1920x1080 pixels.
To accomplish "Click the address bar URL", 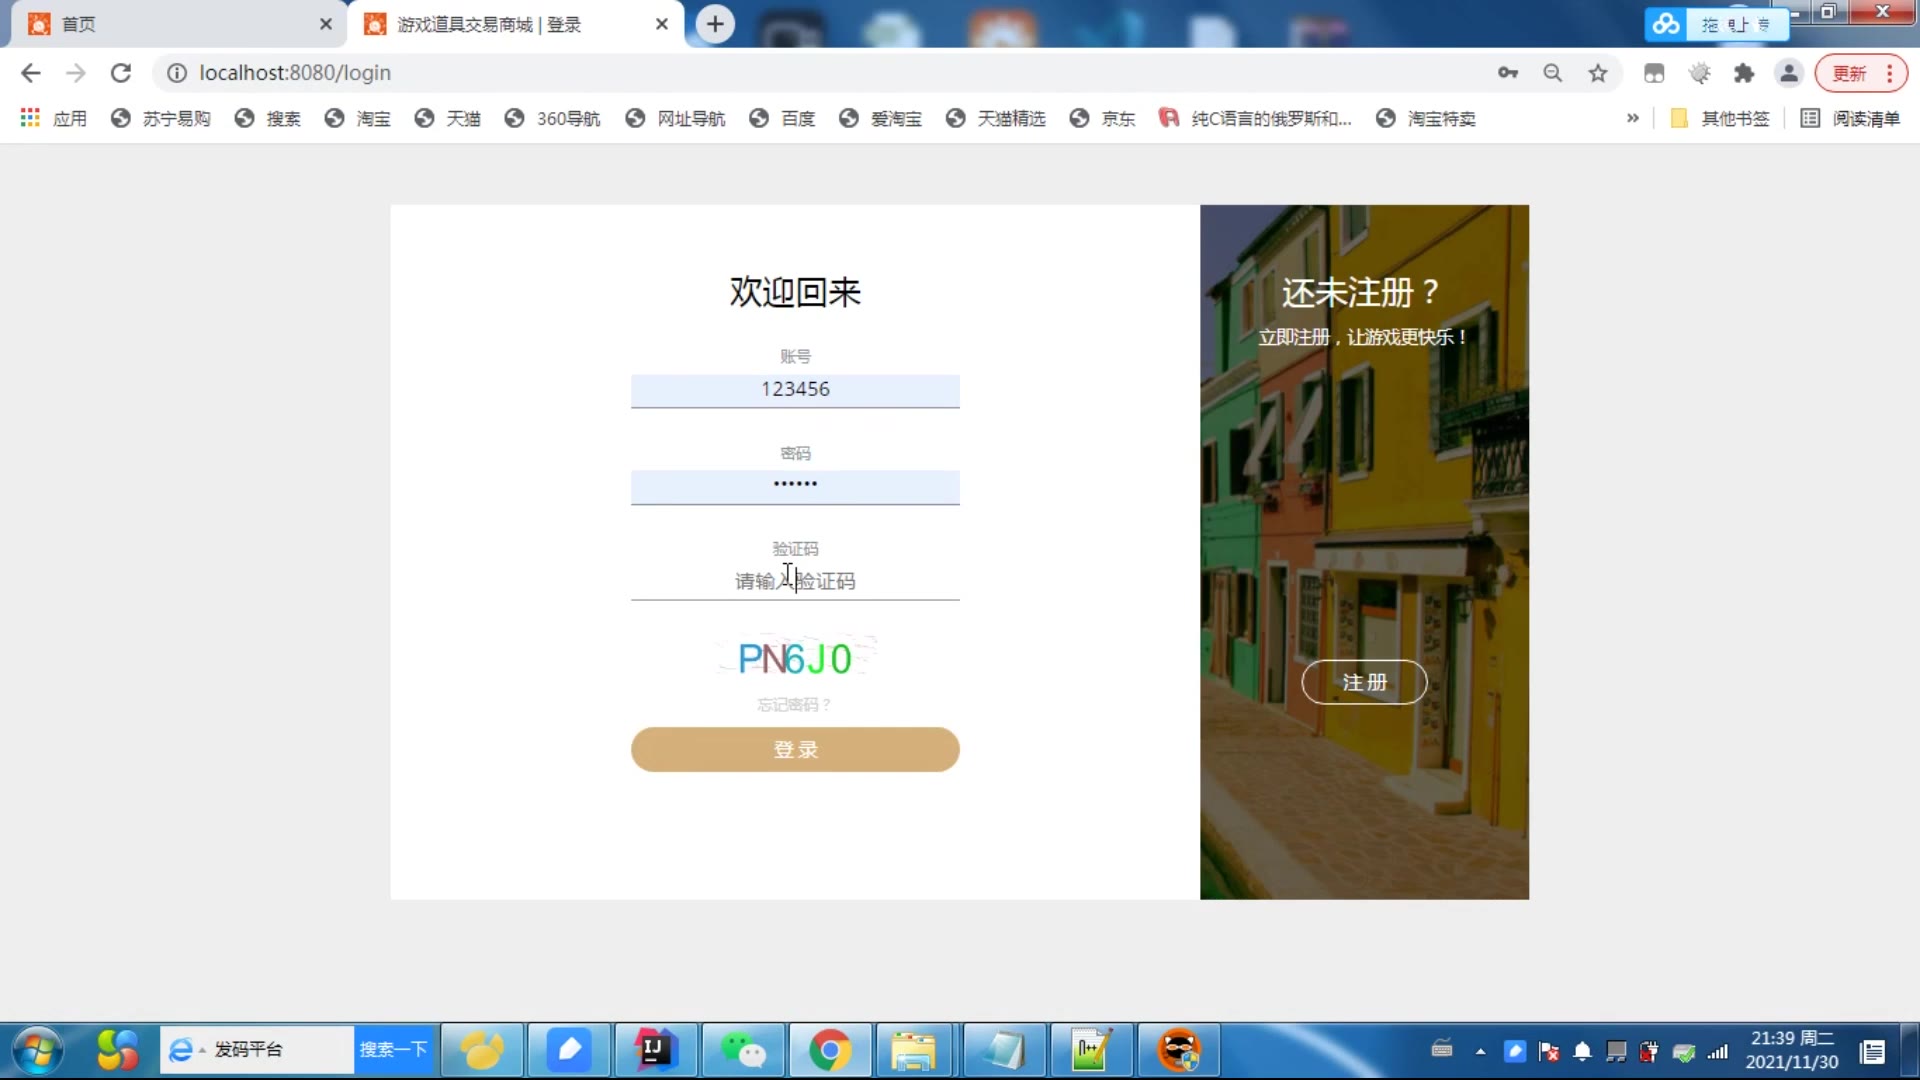I will coord(295,73).
